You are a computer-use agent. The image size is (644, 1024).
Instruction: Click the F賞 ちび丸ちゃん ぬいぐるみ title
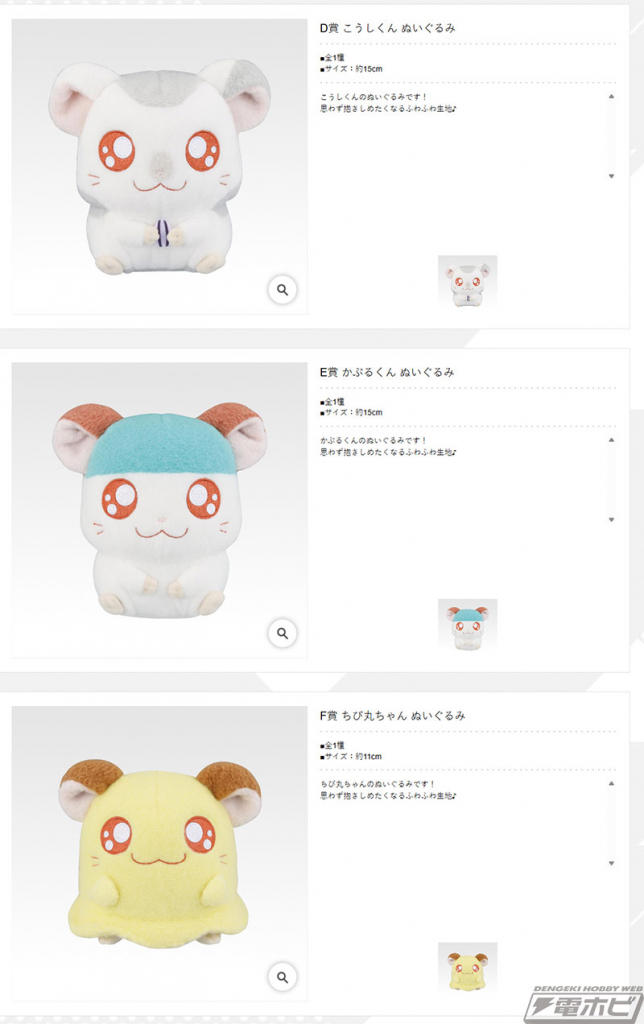[x=392, y=716]
